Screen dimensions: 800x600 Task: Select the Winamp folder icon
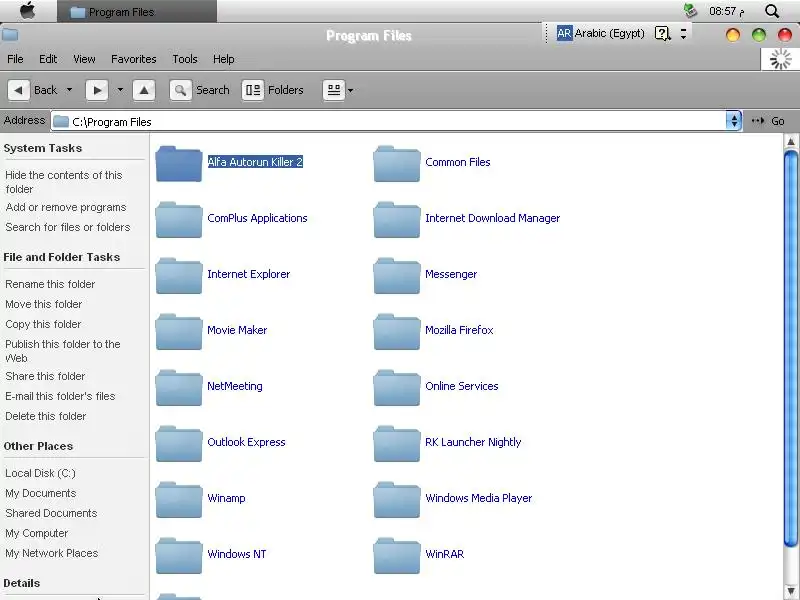pos(179,500)
